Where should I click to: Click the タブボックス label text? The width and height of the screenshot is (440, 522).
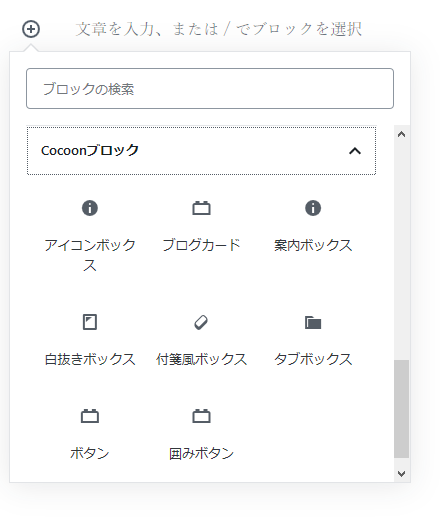point(313,359)
